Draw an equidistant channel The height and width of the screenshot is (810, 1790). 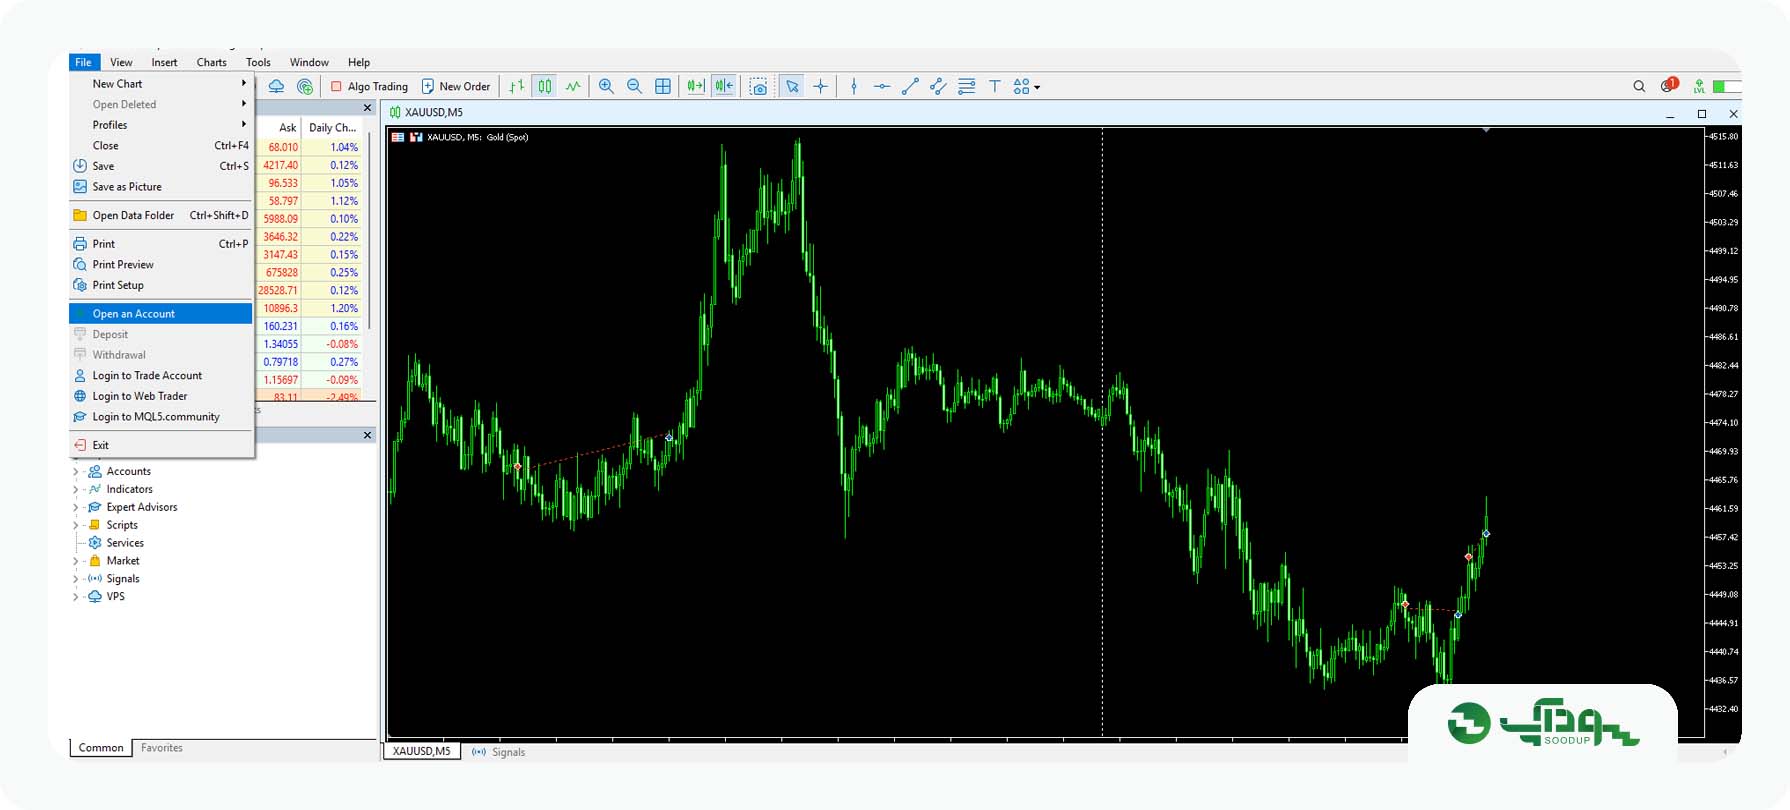(x=938, y=87)
